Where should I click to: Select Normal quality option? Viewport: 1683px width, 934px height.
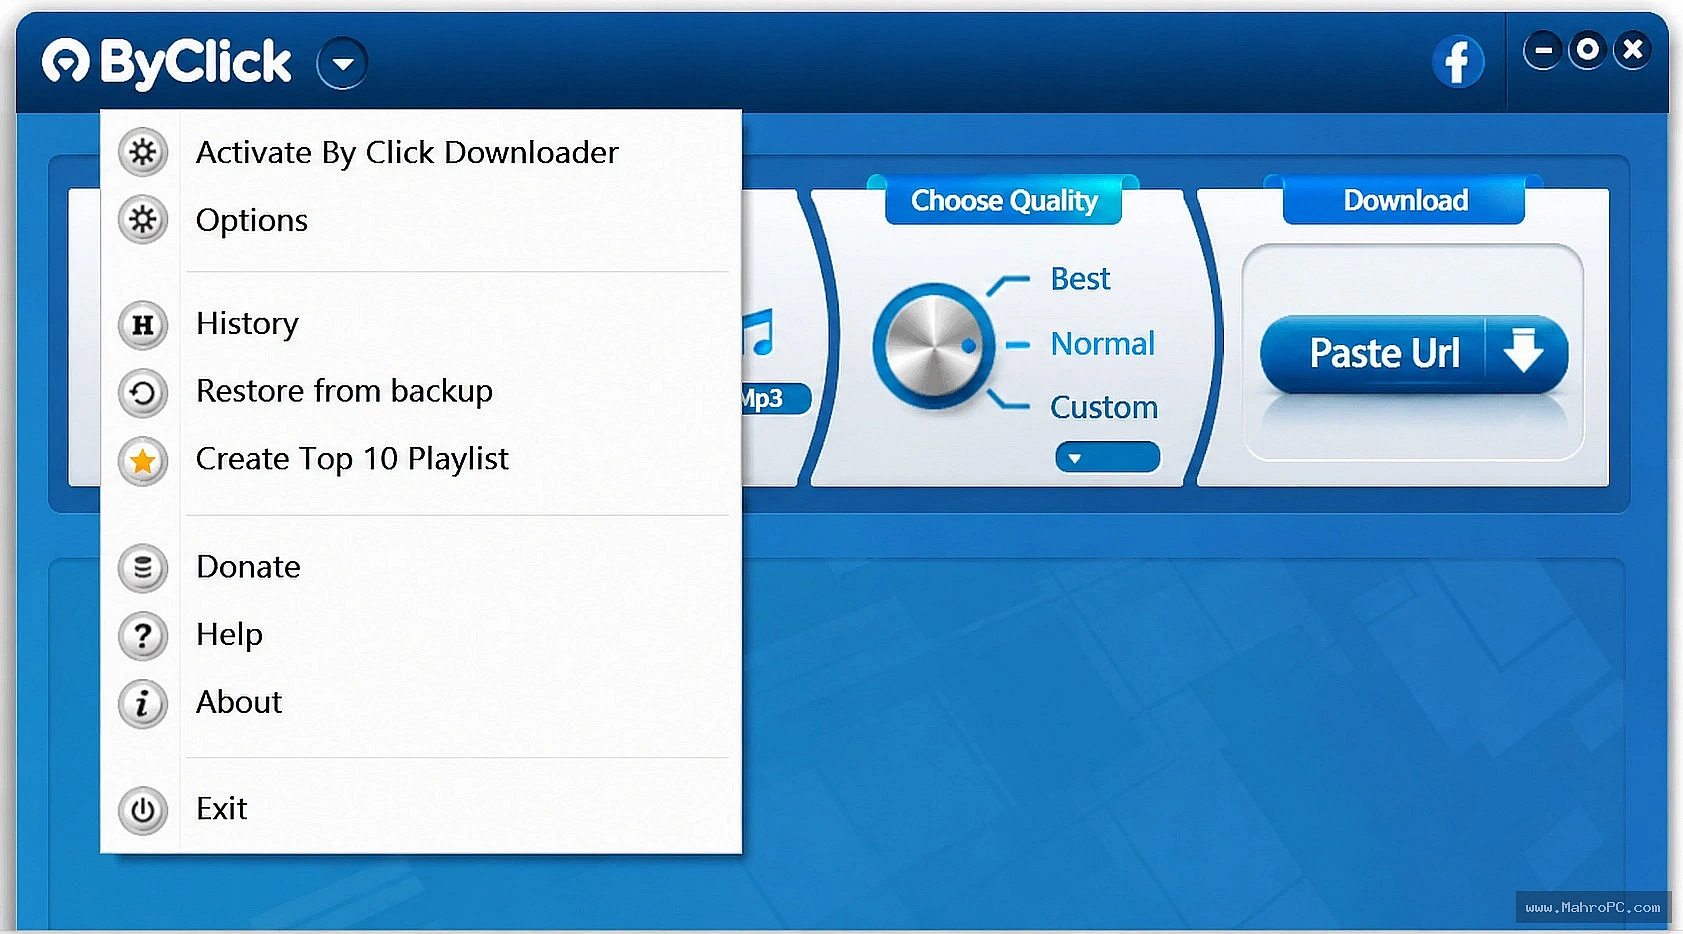pos(1102,344)
